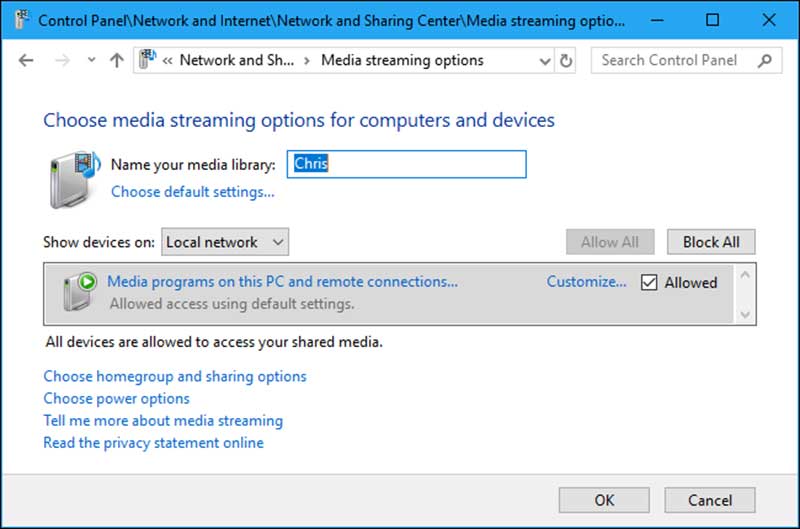The image size is (800, 529).
Task: Open the Customize link for media programs
Action: coord(586,282)
